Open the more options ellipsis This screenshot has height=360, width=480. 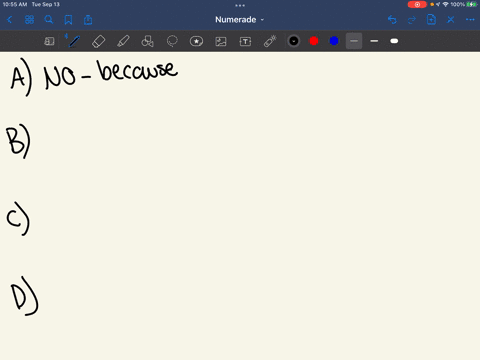click(470, 20)
